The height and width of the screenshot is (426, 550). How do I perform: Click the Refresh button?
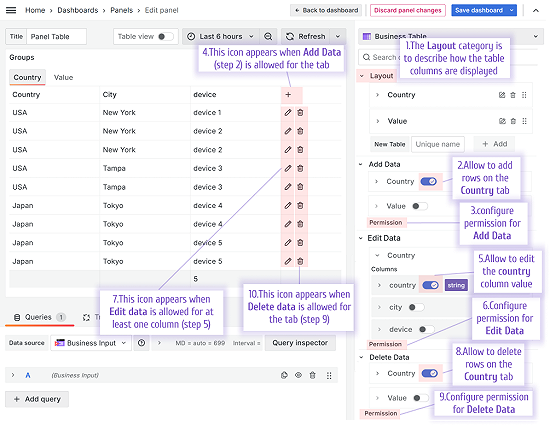coord(306,36)
